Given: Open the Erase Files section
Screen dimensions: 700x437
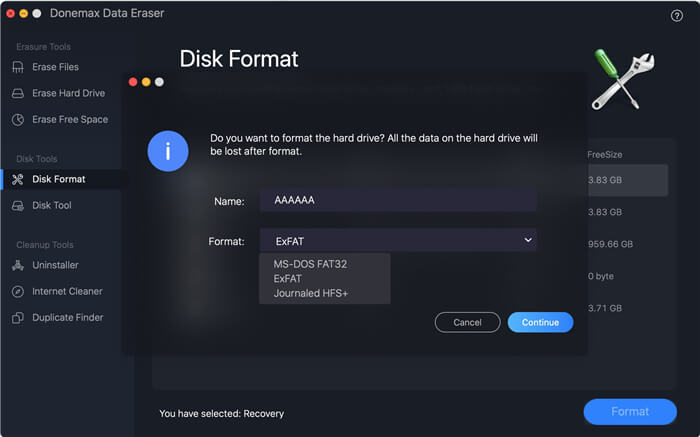Looking at the screenshot, I should point(55,67).
